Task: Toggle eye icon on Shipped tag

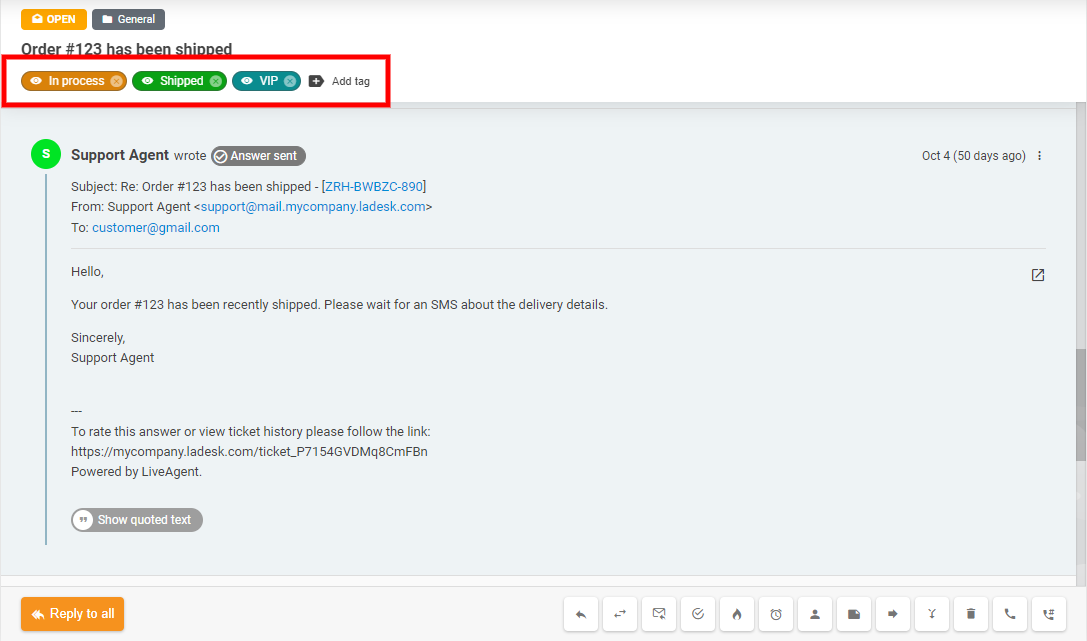Action: [147, 81]
